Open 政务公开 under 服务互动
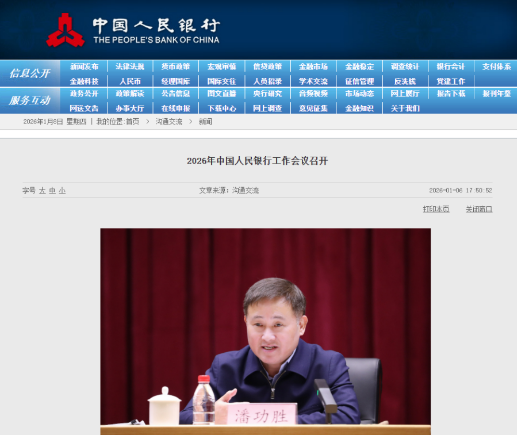The width and height of the screenshot is (517, 435). click(x=84, y=94)
